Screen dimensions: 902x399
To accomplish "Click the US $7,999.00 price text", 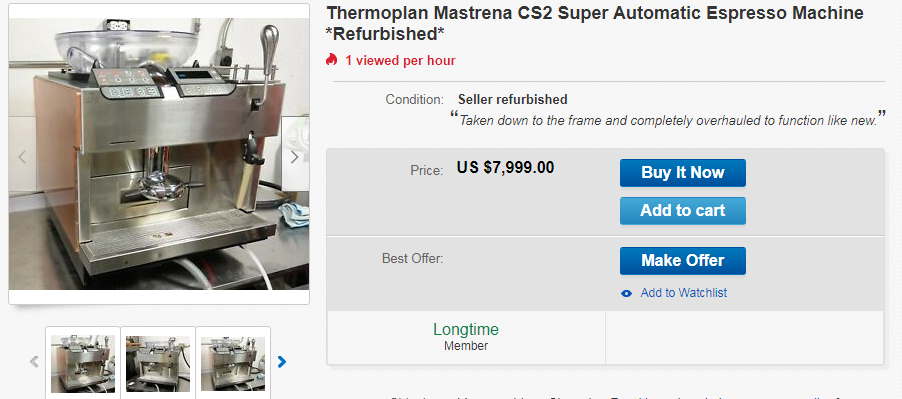I will coord(505,167).
